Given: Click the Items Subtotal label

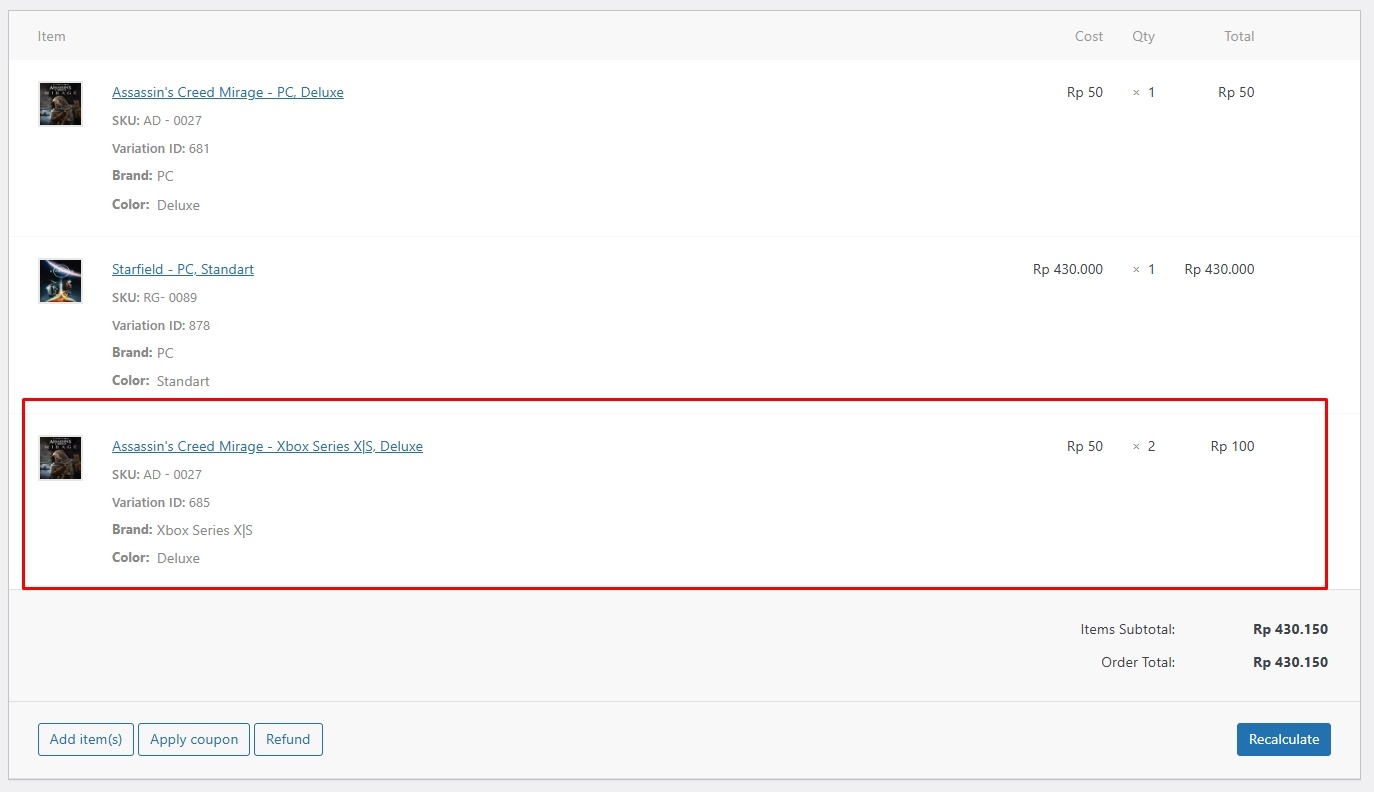Looking at the screenshot, I should pyautogui.click(x=1128, y=630).
